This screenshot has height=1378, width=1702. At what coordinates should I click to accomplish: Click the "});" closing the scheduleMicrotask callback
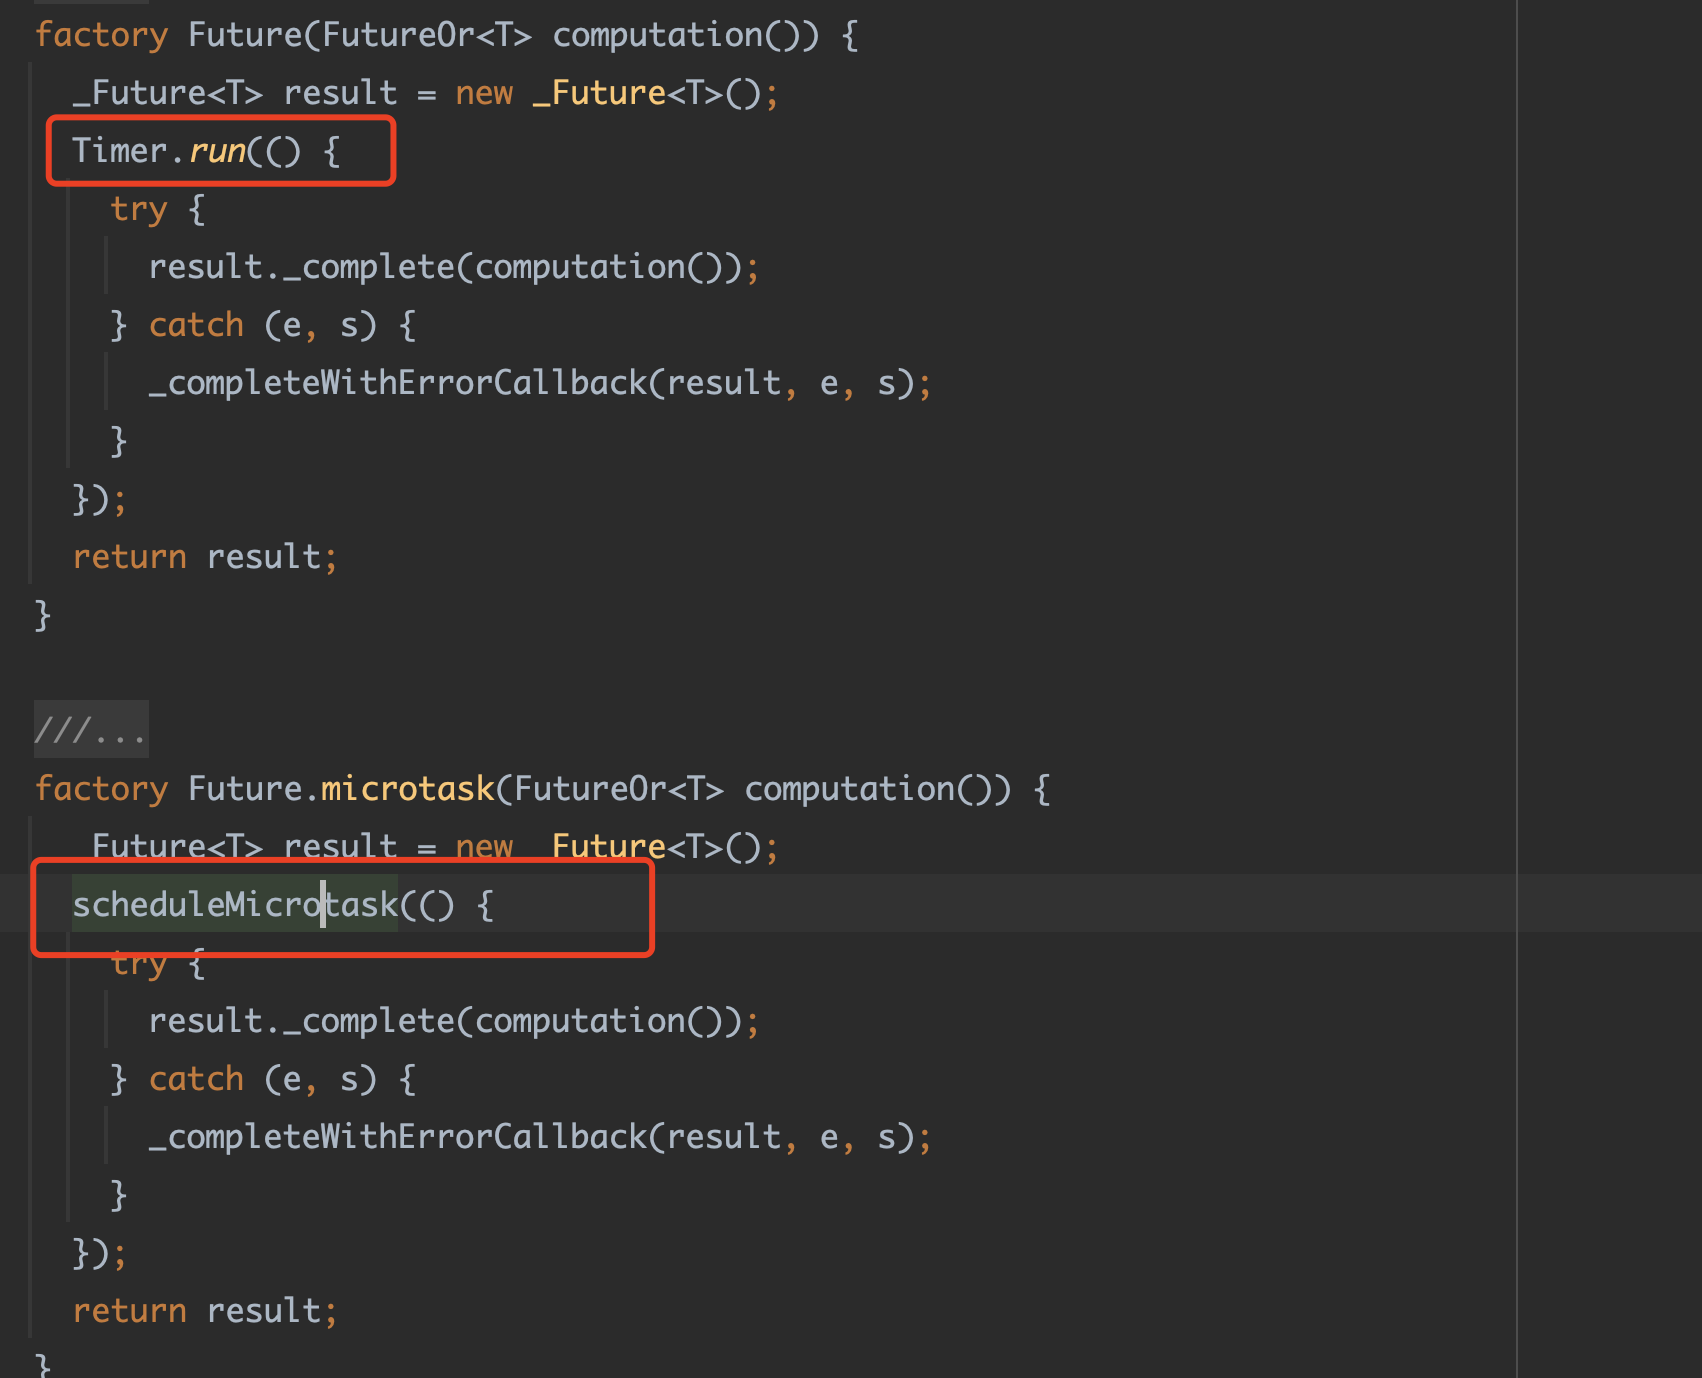(x=99, y=1253)
